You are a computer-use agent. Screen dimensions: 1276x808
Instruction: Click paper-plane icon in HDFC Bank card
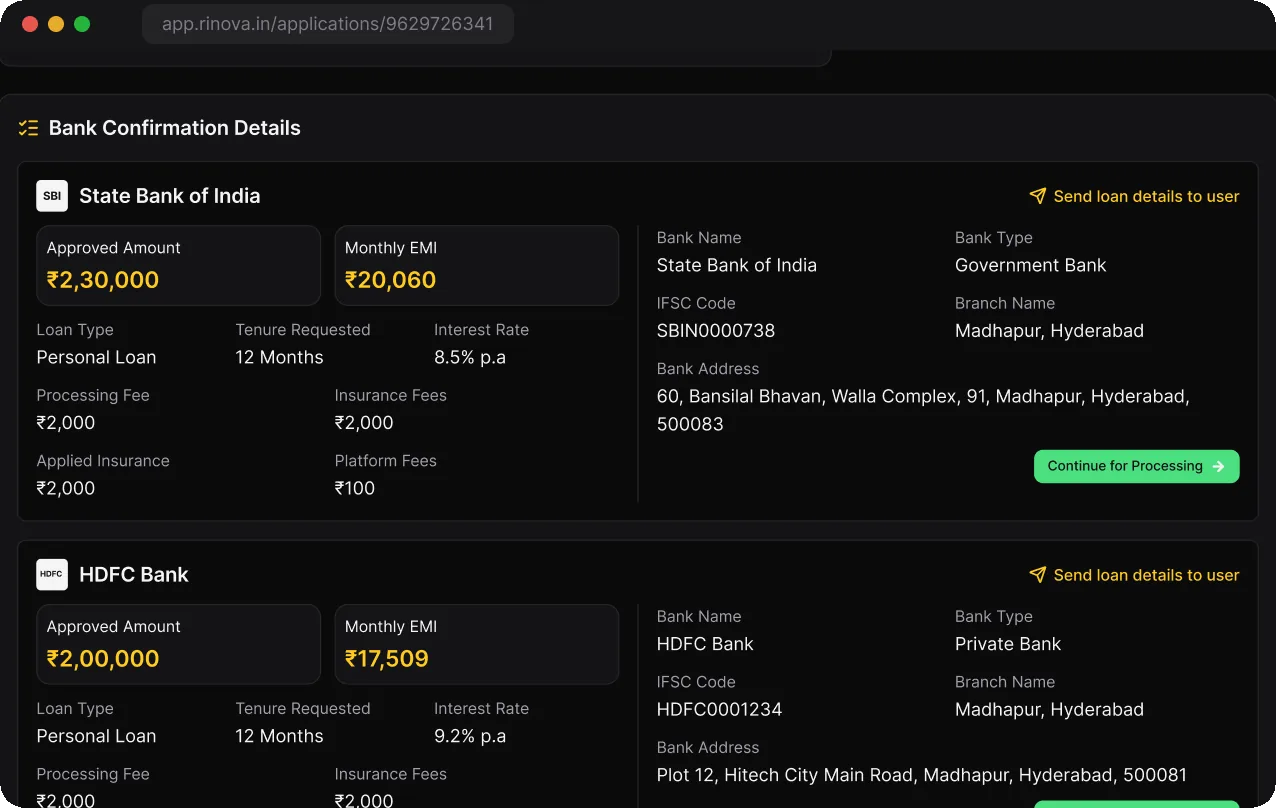[x=1038, y=575]
